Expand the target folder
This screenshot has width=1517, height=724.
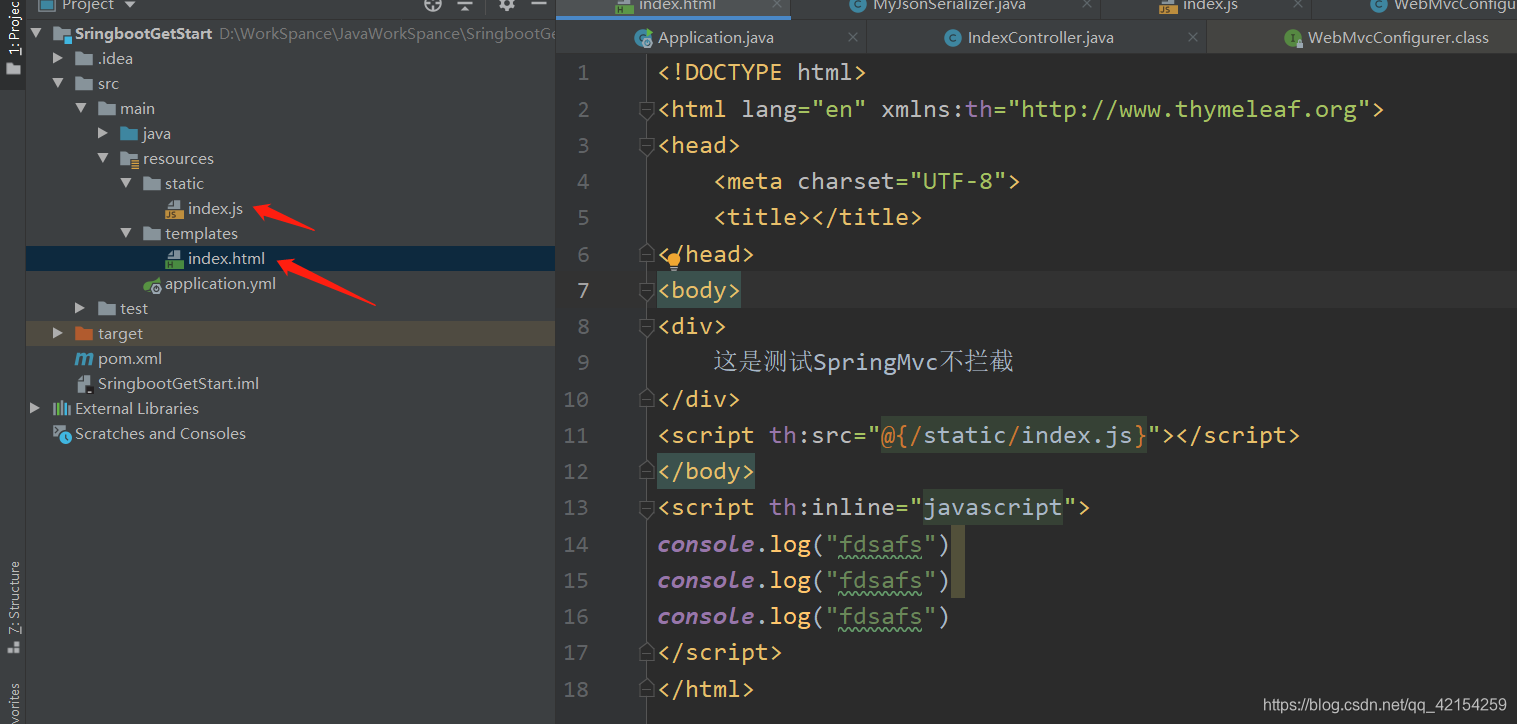point(59,334)
